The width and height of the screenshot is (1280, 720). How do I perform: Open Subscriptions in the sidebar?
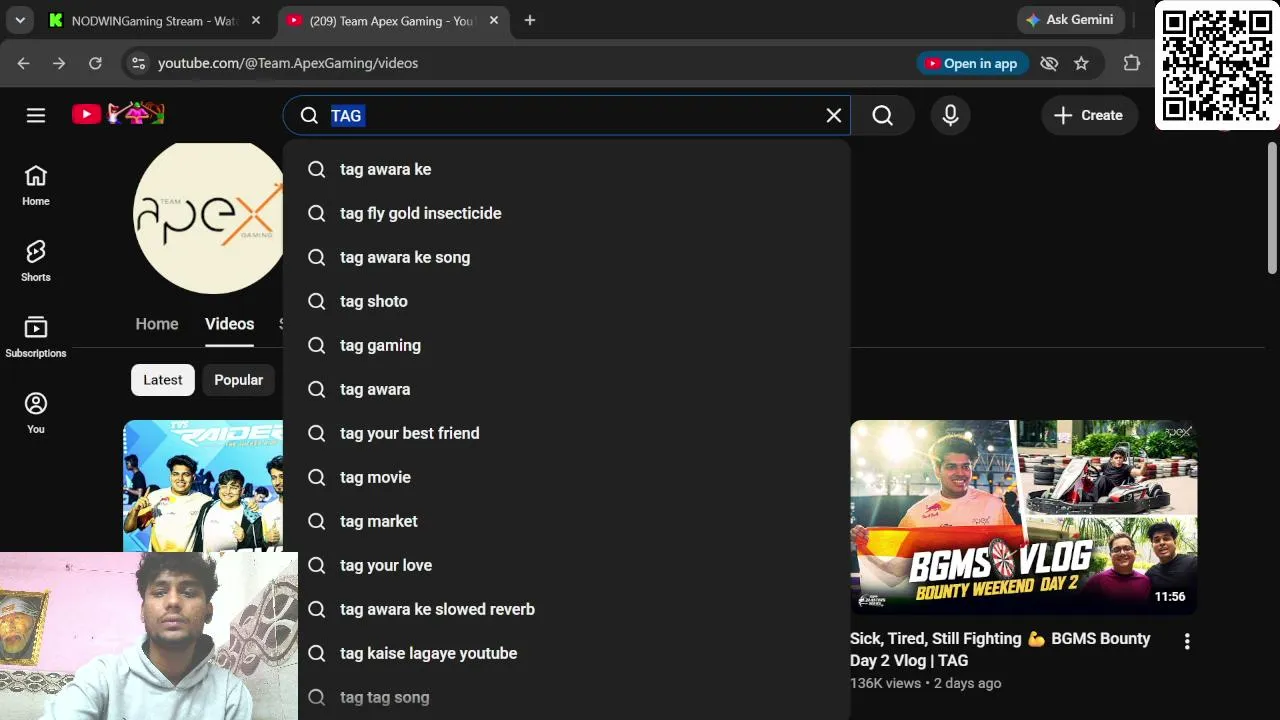[x=36, y=338]
